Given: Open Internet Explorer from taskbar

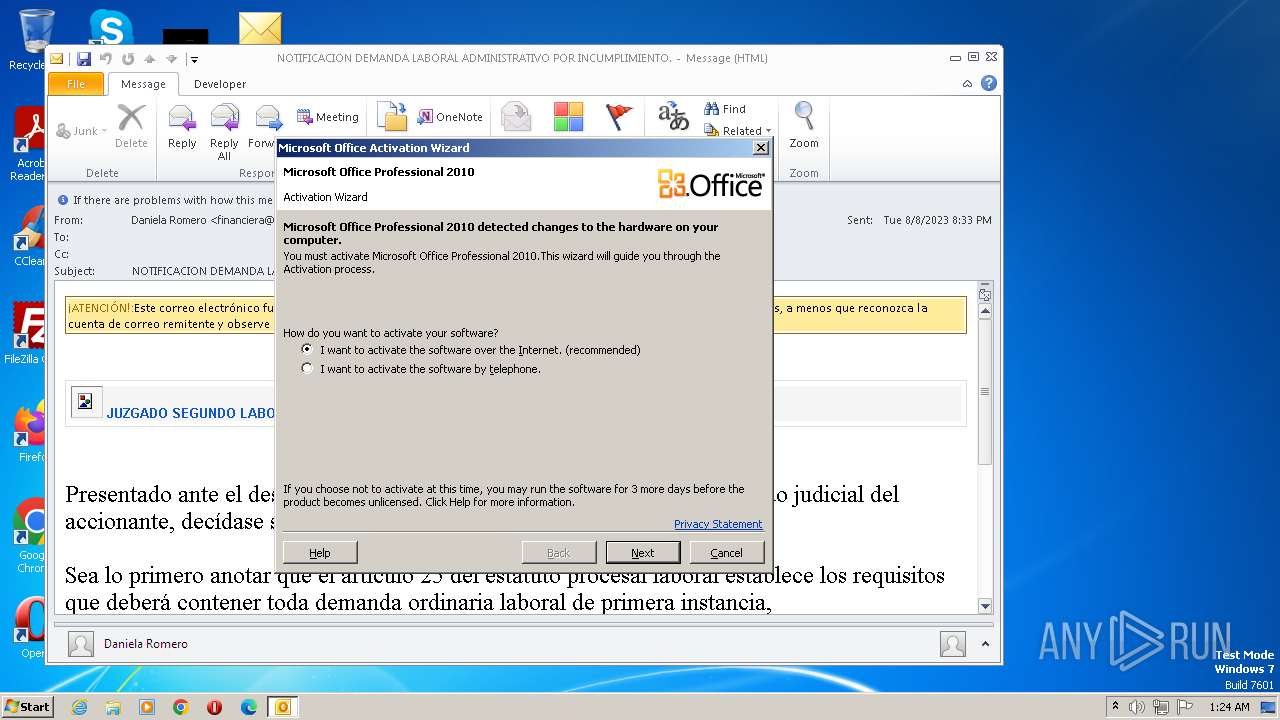Looking at the screenshot, I should [79, 707].
